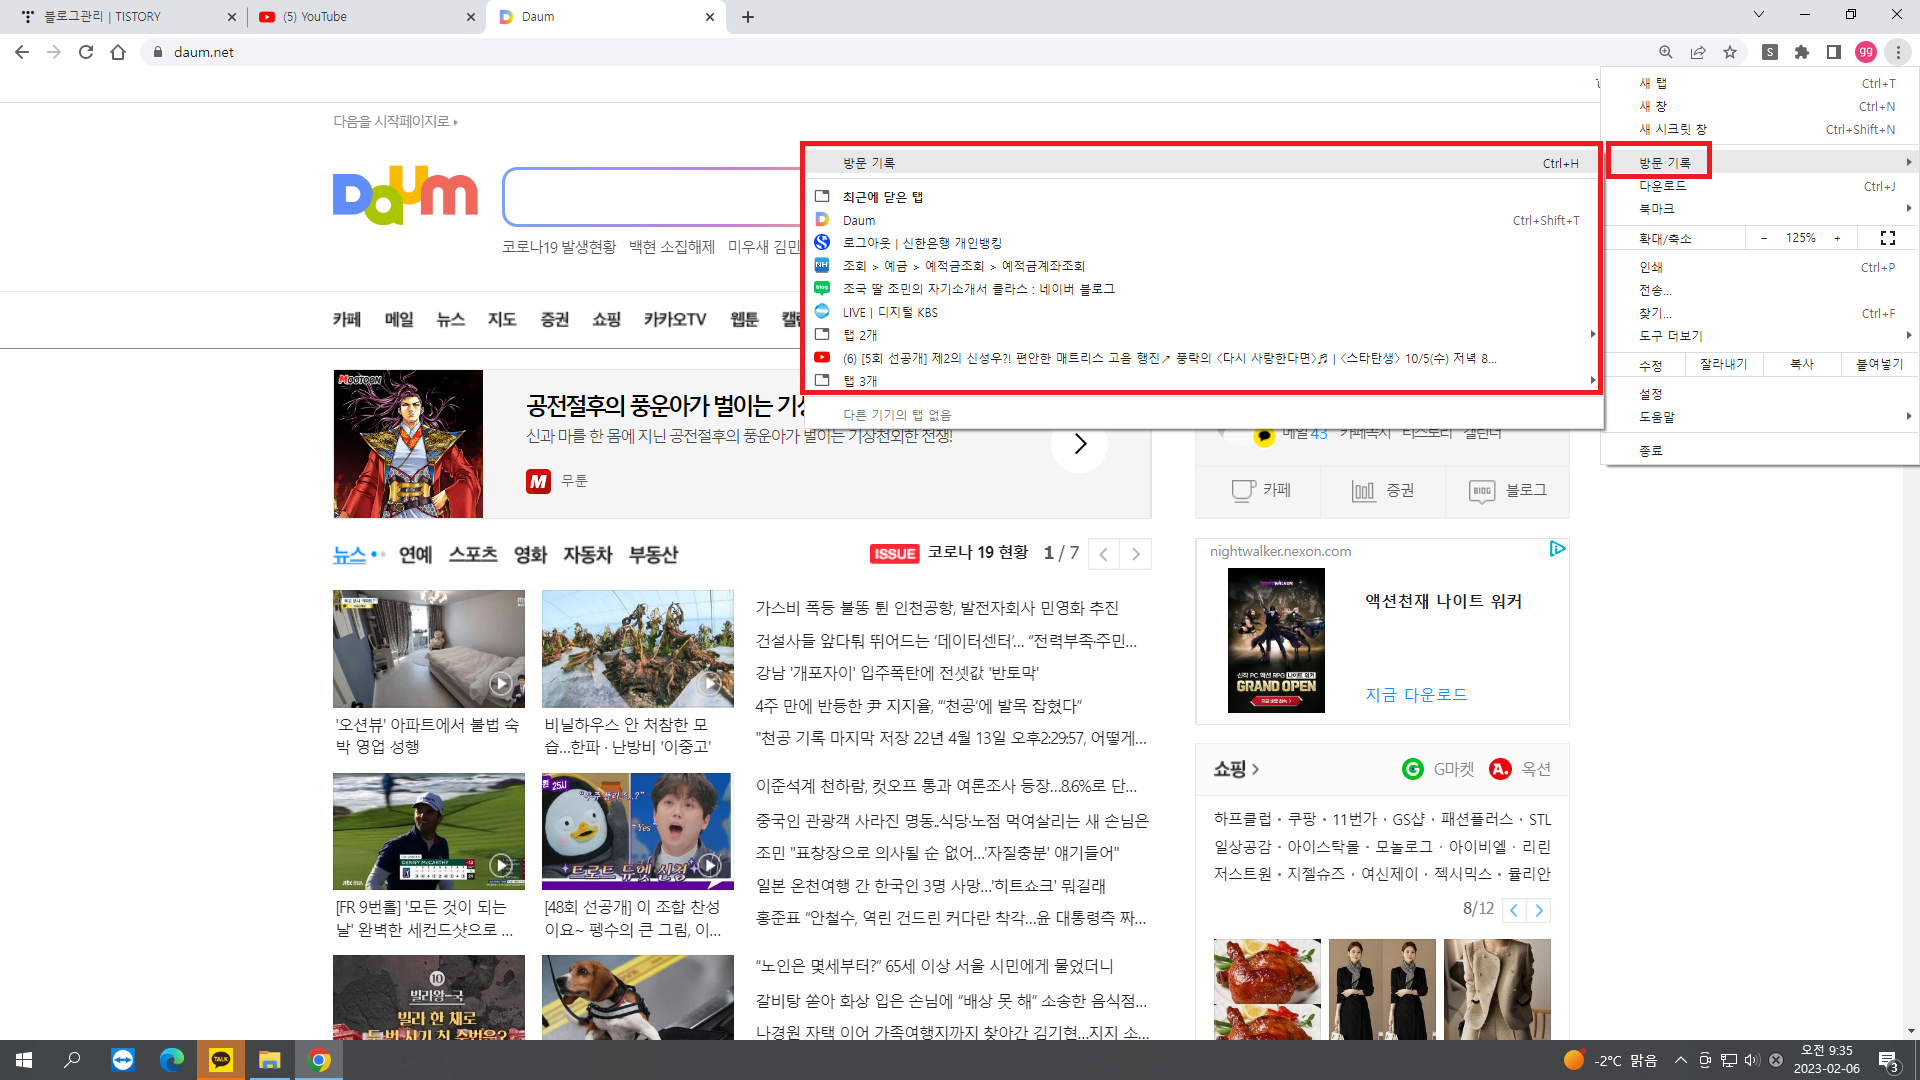
Task: Open the Extensions puzzle icon
Action: pyautogui.click(x=1802, y=52)
